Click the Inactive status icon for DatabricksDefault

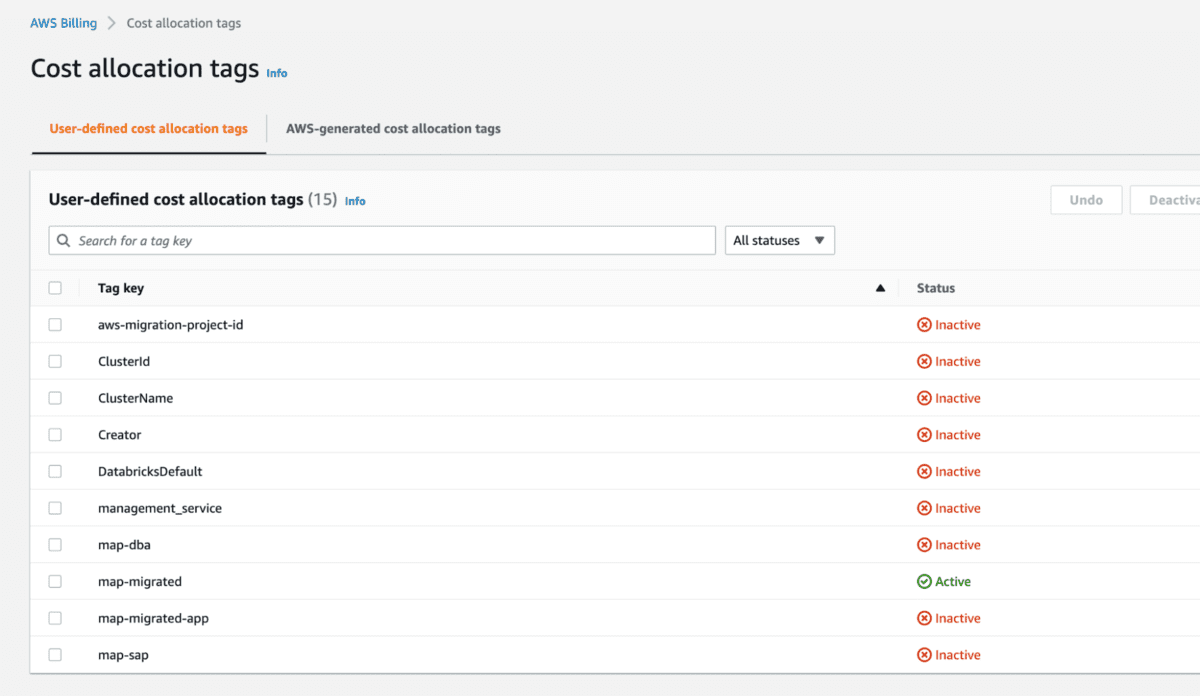point(924,472)
